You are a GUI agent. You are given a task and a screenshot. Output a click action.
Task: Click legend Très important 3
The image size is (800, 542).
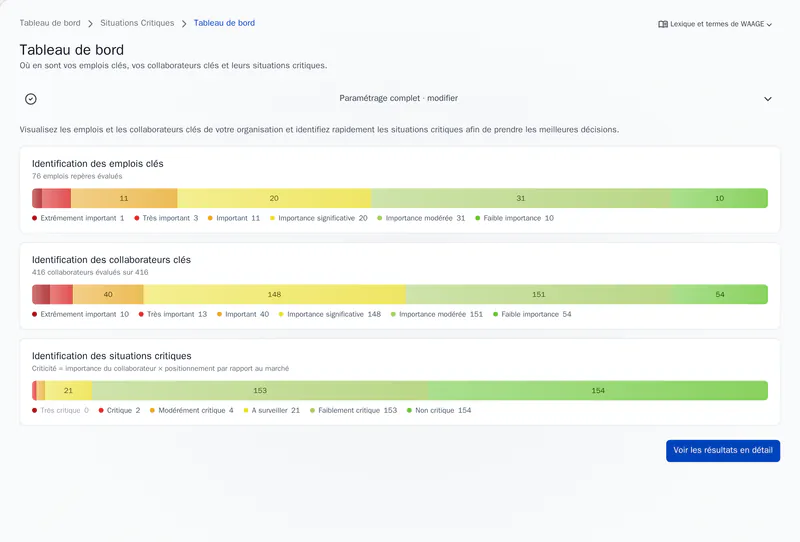[x=166, y=218]
